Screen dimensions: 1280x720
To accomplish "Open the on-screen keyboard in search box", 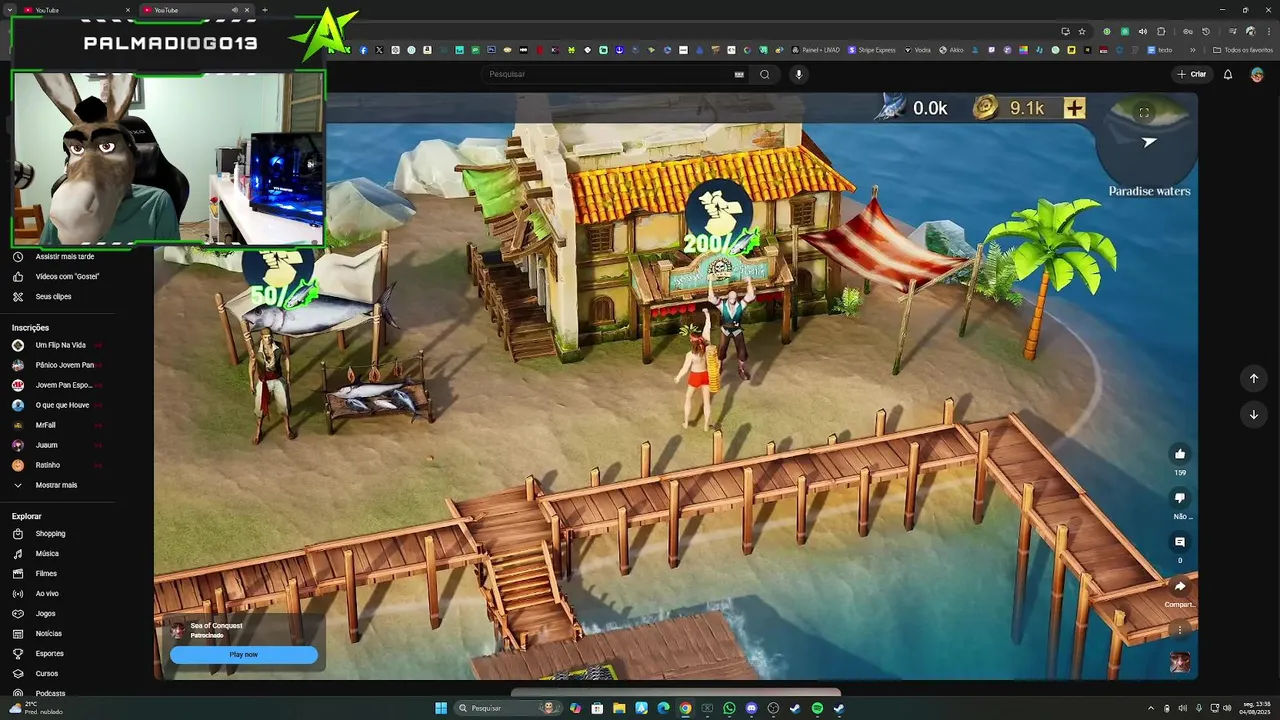I will [739, 74].
